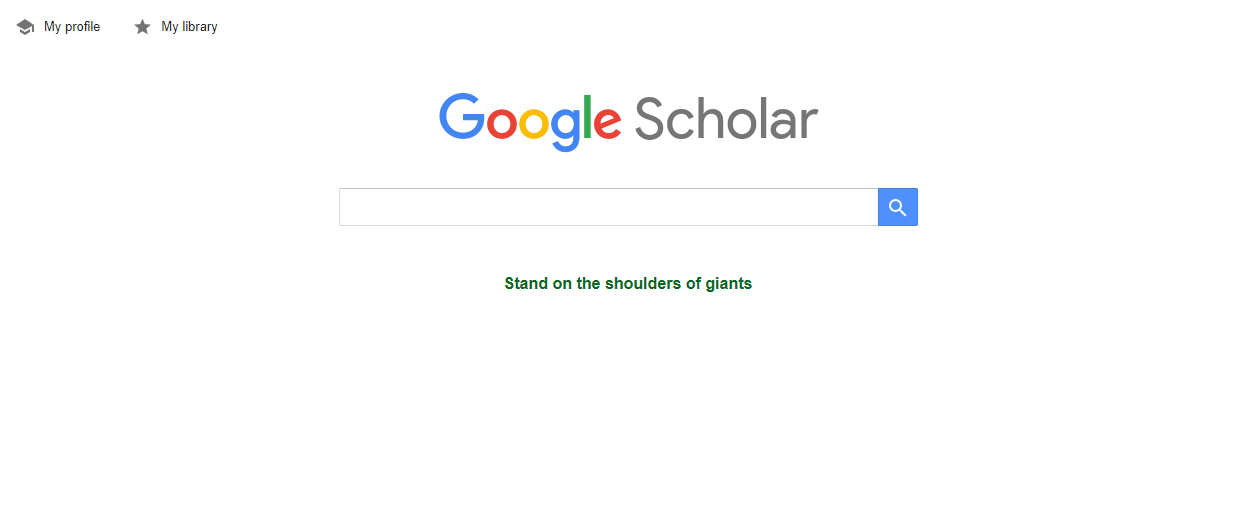Click the Google Scholar logo
The width and height of the screenshot is (1251, 510).
[x=628, y=122]
